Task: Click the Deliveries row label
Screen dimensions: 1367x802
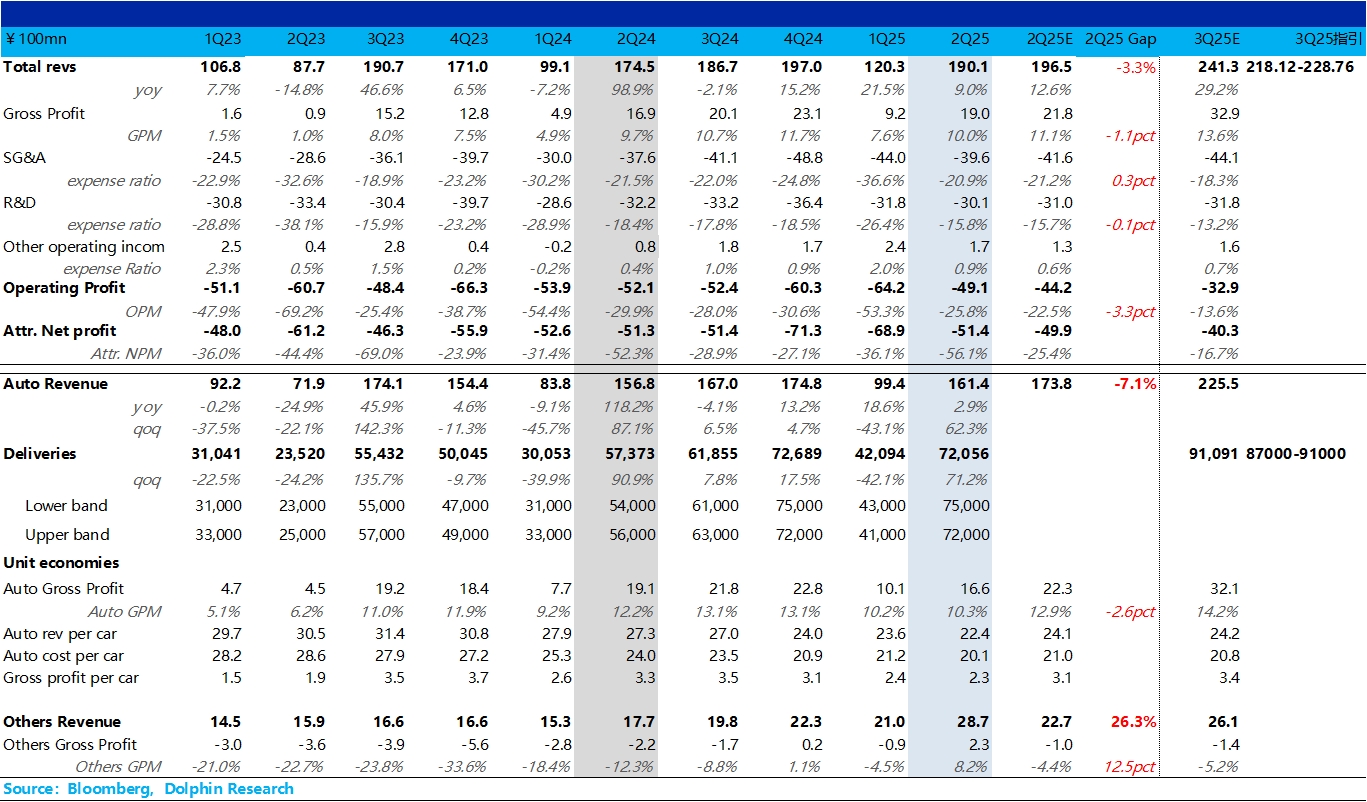Action: (x=39, y=454)
